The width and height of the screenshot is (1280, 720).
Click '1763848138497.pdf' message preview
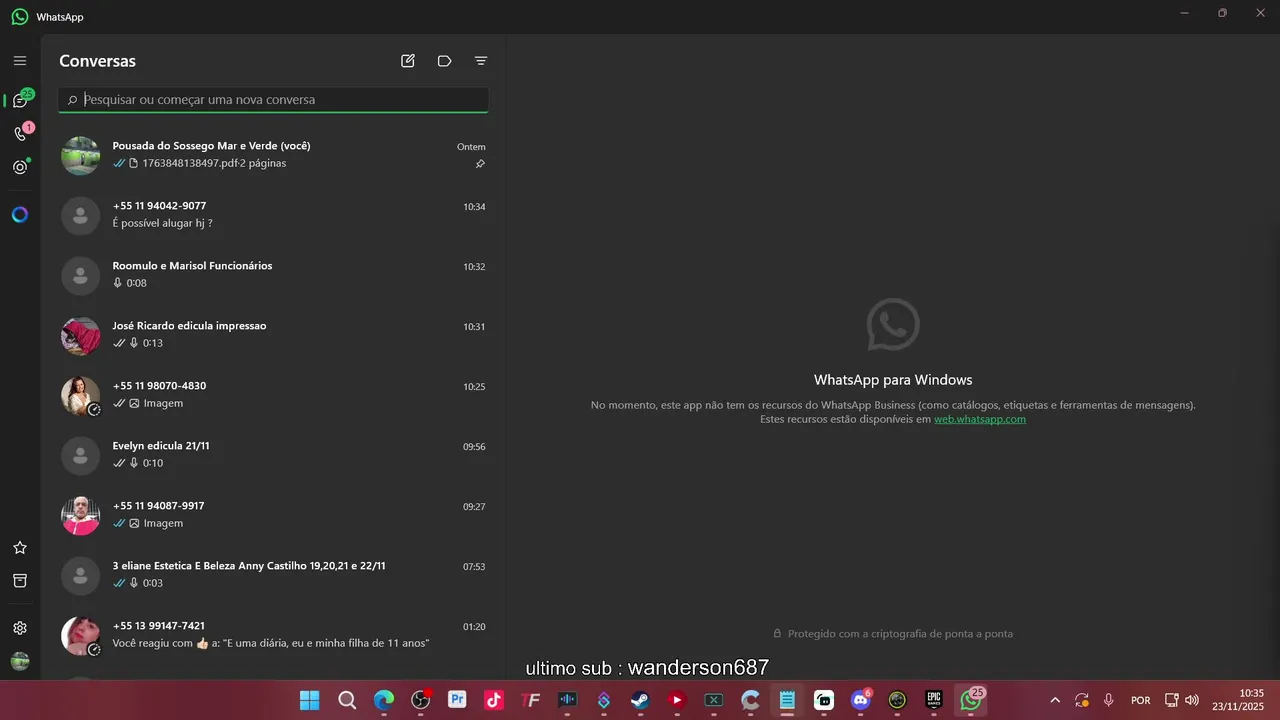point(214,163)
